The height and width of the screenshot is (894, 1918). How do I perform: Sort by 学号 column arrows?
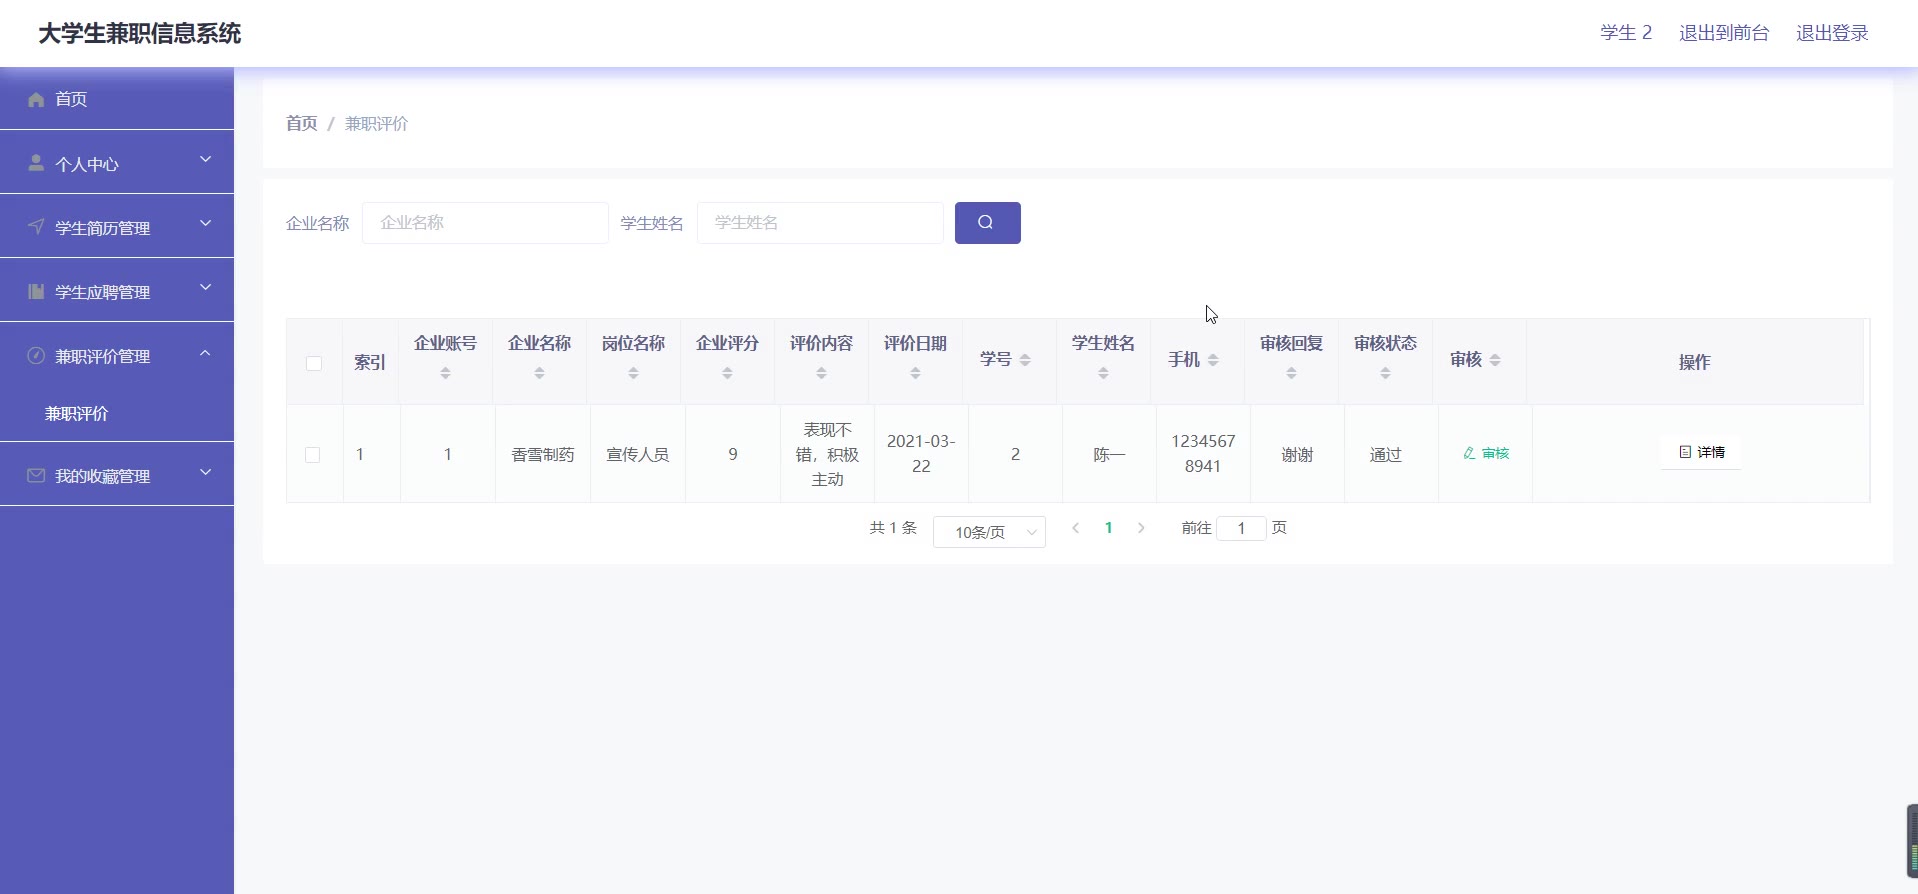point(1025,360)
